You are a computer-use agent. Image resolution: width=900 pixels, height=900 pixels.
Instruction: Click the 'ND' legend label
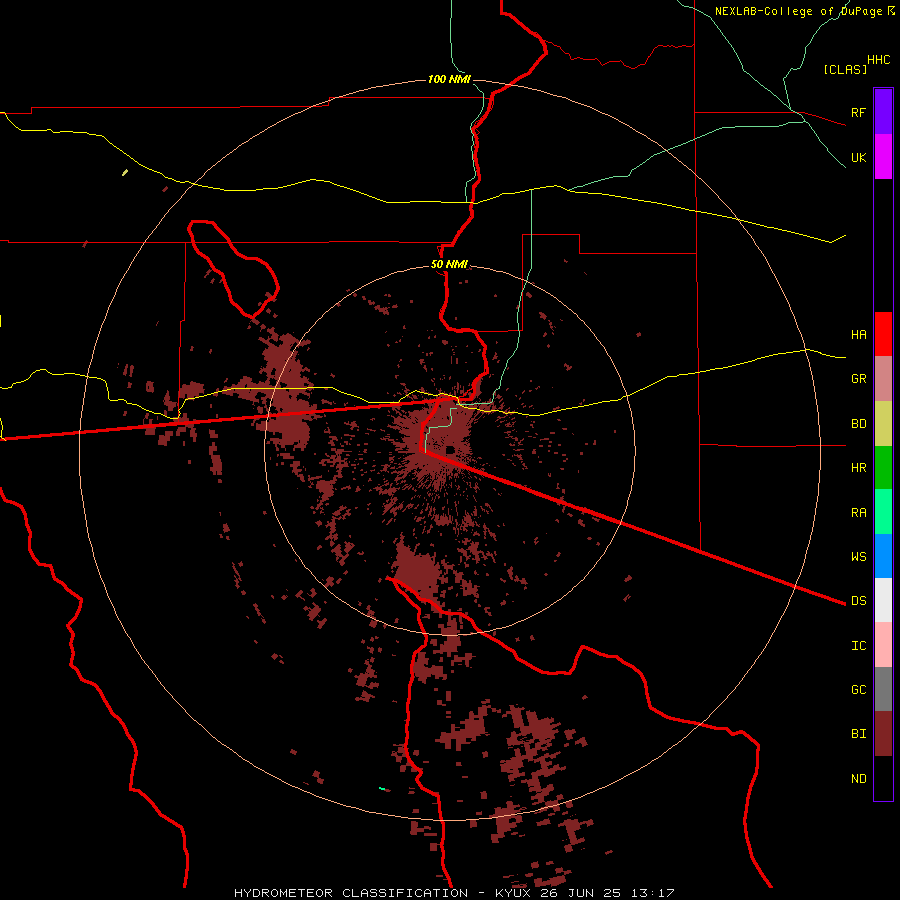pyautogui.click(x=858, y=779)
